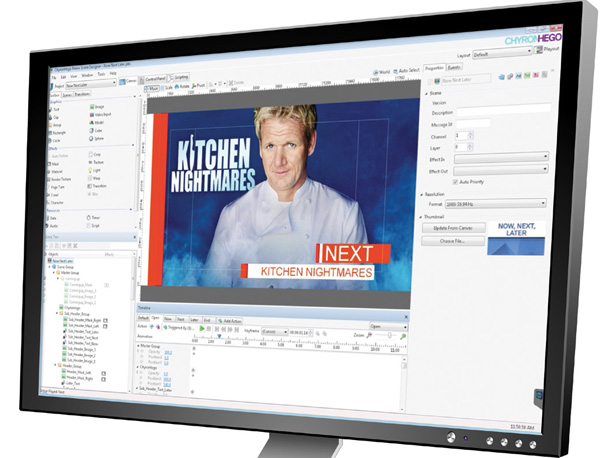Open the Keyframe dropdown in Timeline
Viewport: 600px width, 458px height.
274,332
